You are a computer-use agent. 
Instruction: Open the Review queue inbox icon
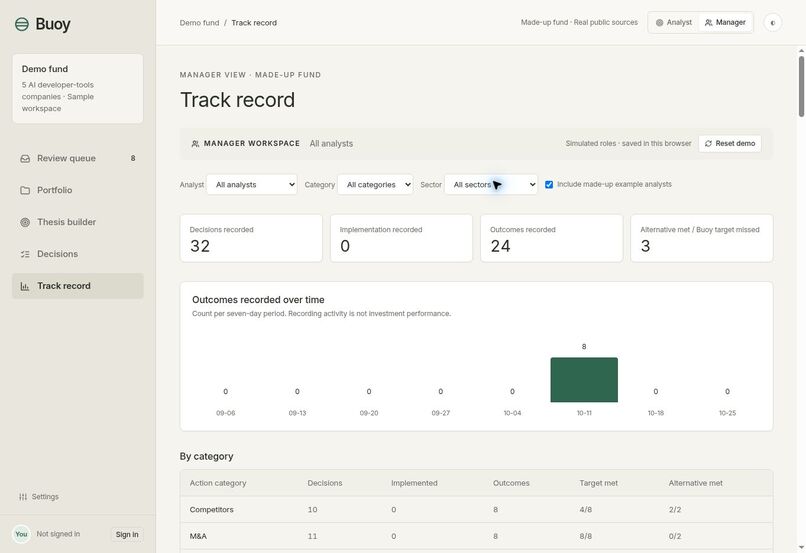pyautogui.click(x=25, y=158)
